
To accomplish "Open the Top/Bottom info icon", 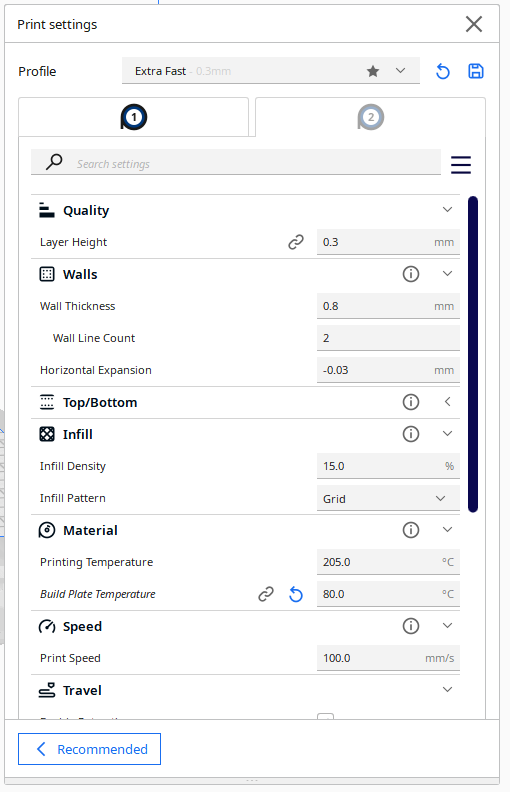I will pyautogui.click(x=411, y=402).
